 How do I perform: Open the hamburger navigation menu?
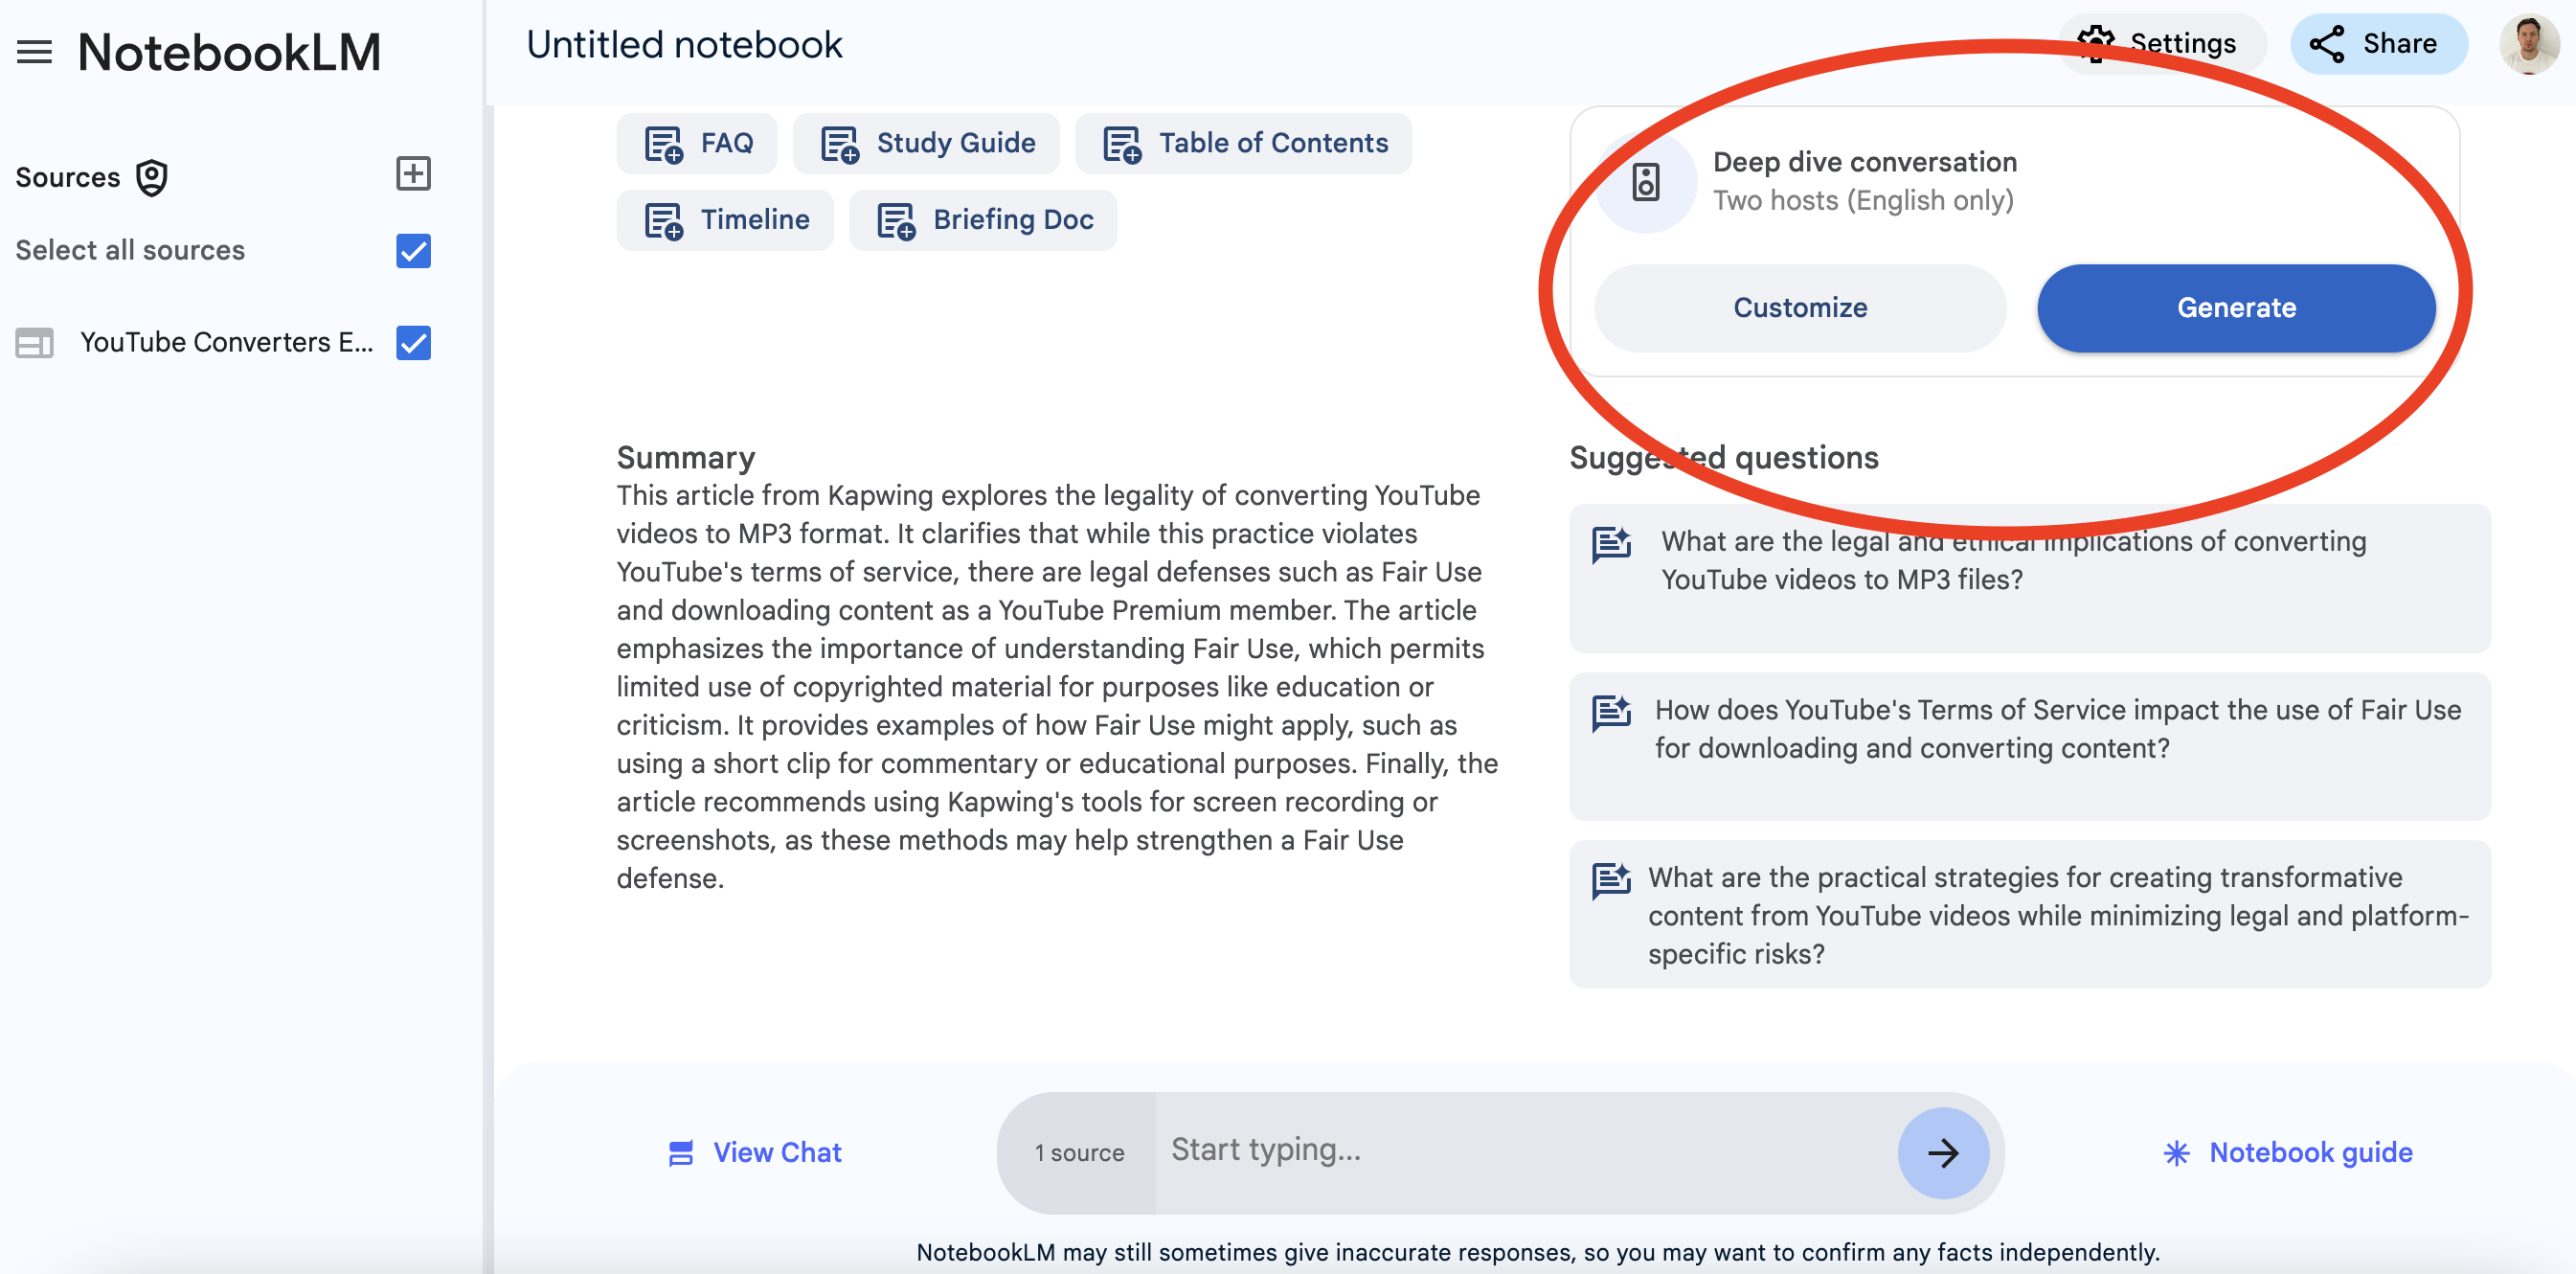pyautogui.click(x=33, y=51)
